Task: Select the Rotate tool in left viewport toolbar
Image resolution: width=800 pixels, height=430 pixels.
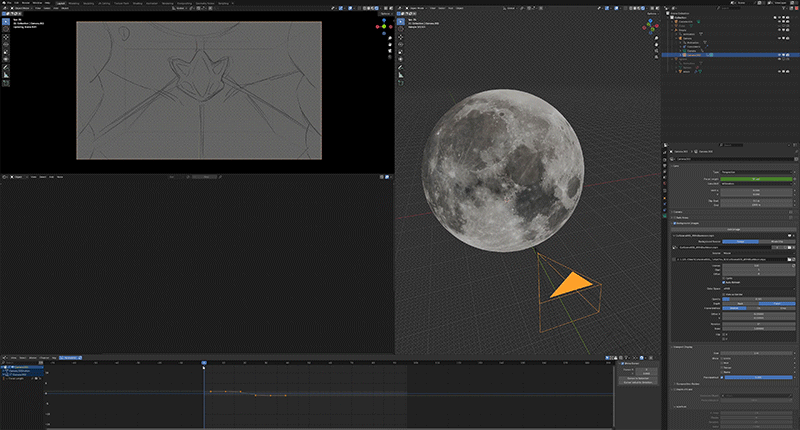Action: click(x=6, y=44)
